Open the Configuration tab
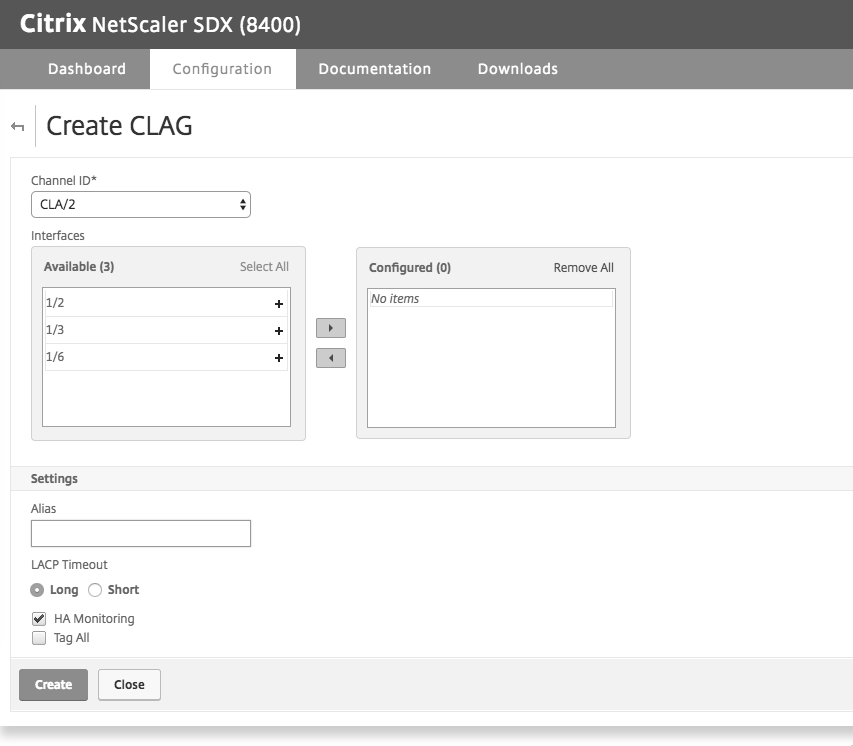The width and height of the screenshot is (853, 746). coord(222,69)
